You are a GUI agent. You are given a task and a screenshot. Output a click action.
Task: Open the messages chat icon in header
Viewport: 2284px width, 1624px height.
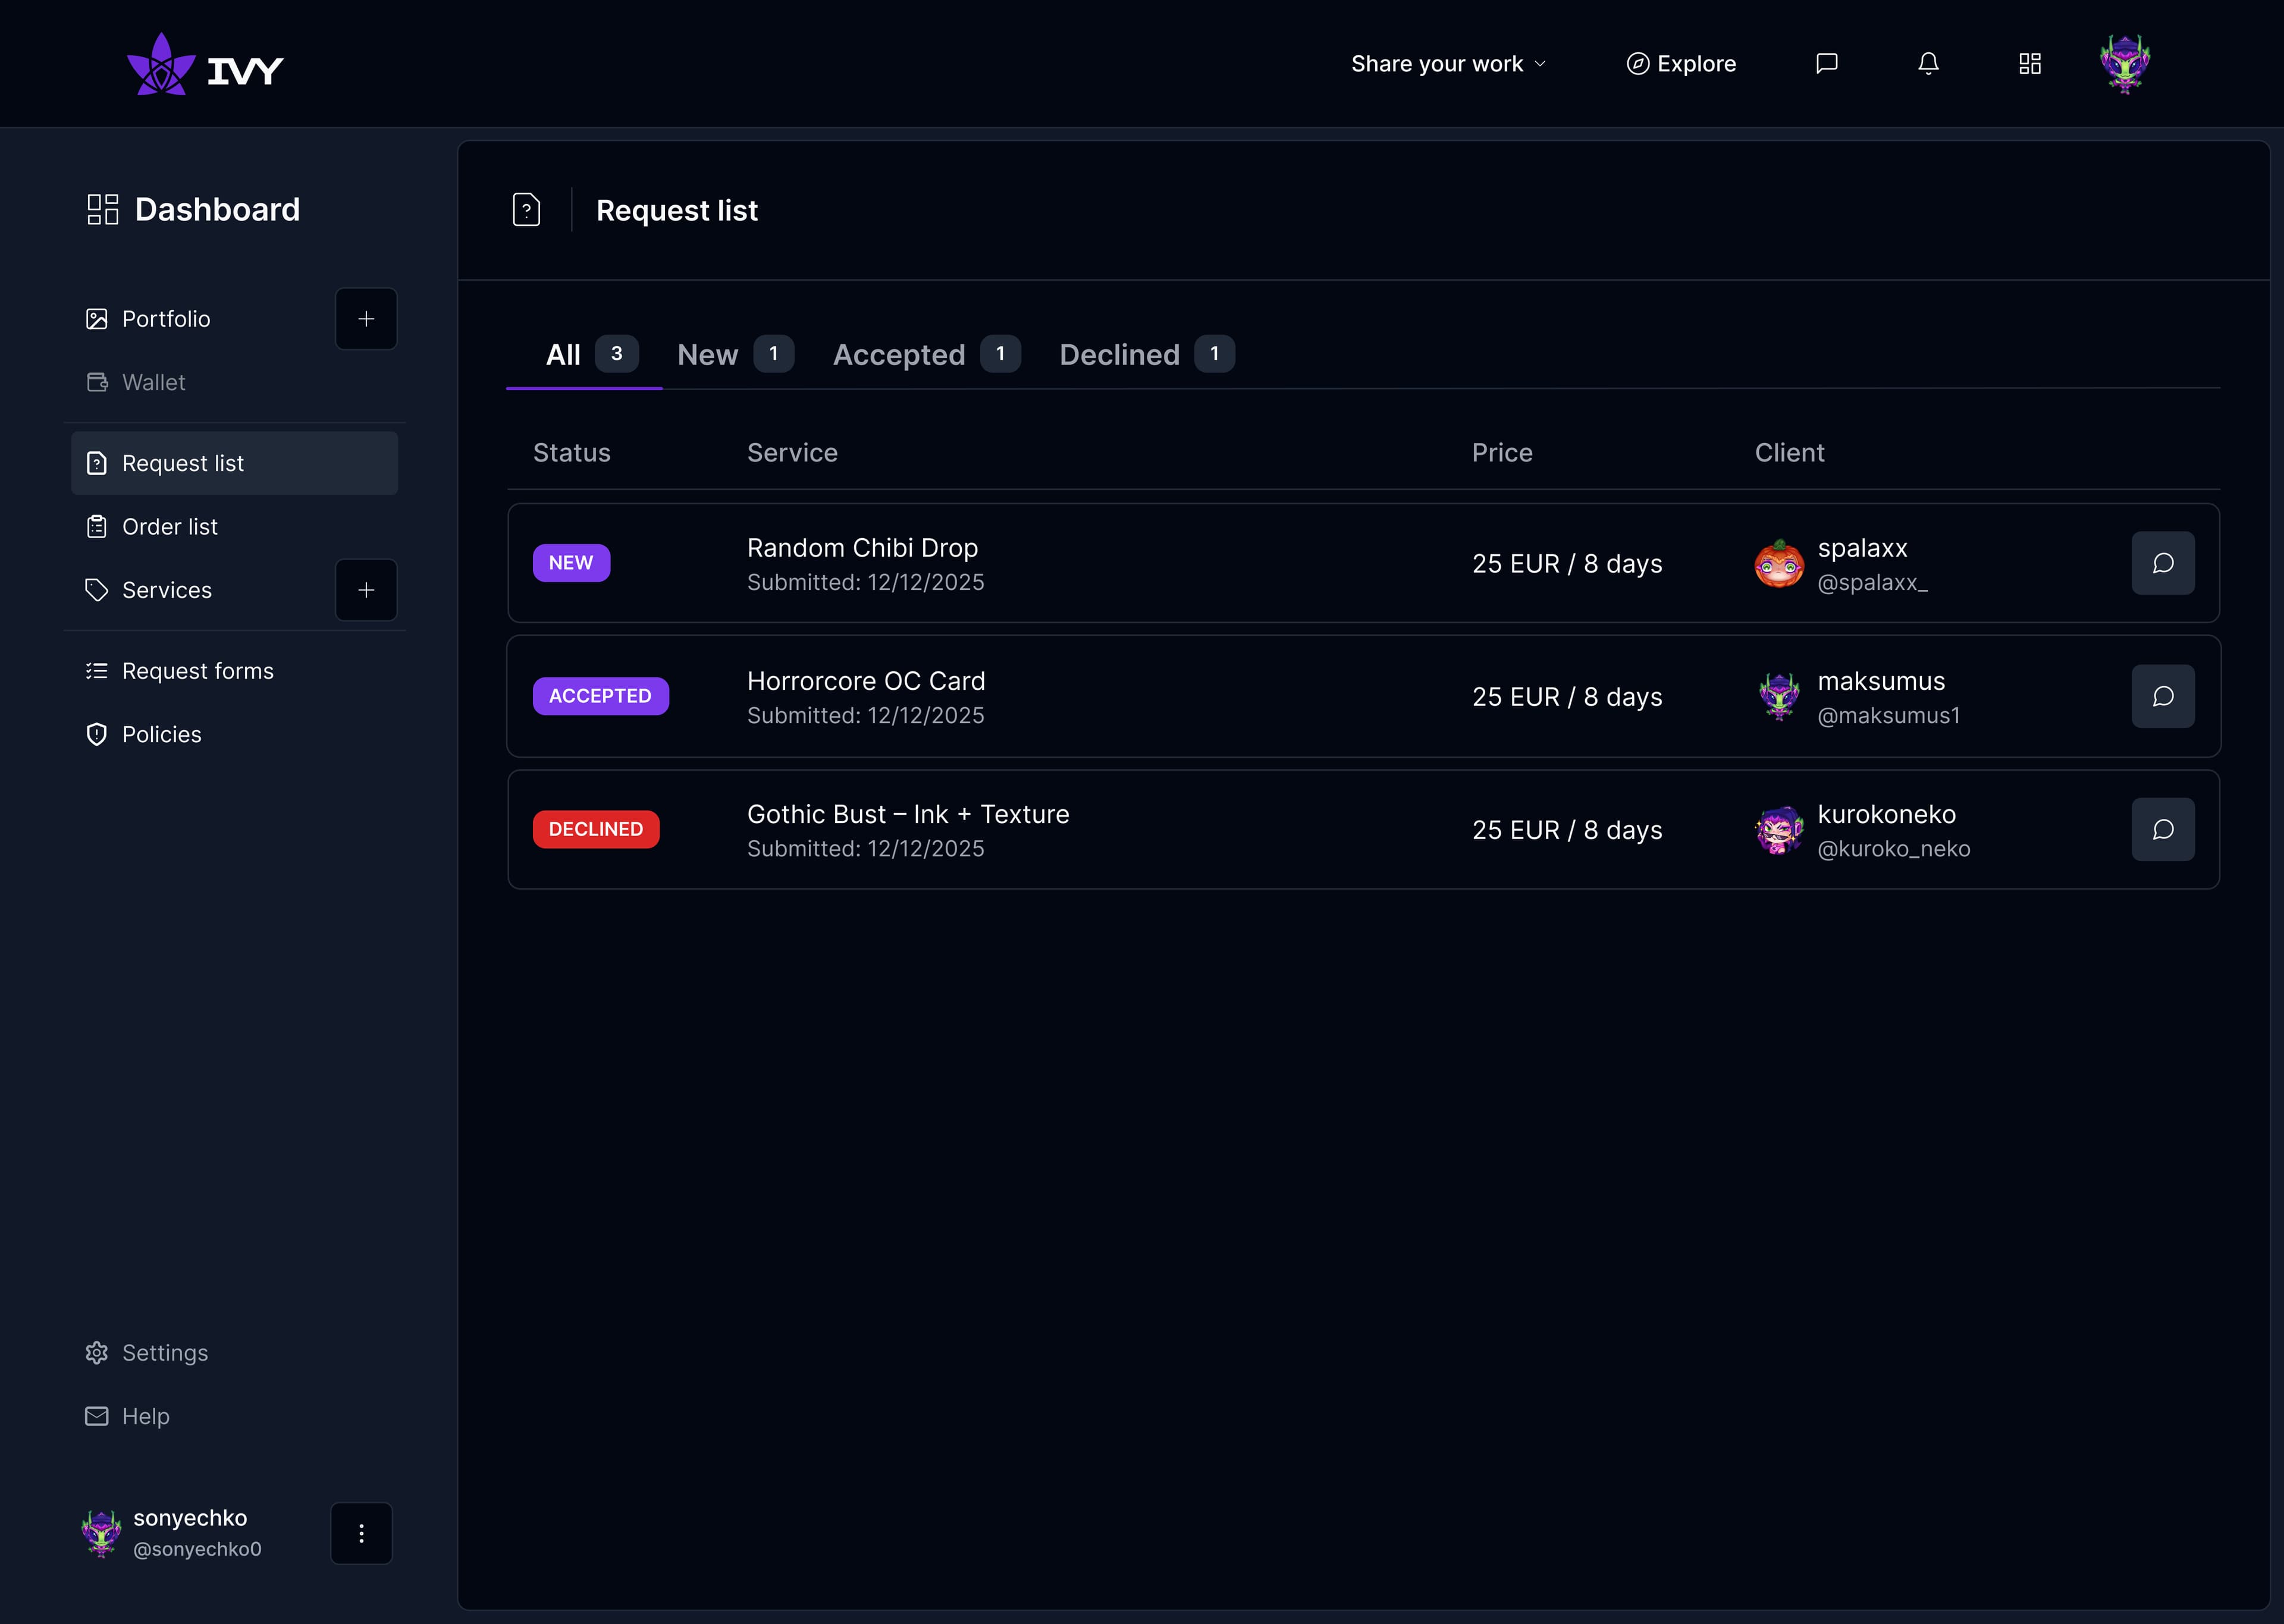pos(1826,64)
